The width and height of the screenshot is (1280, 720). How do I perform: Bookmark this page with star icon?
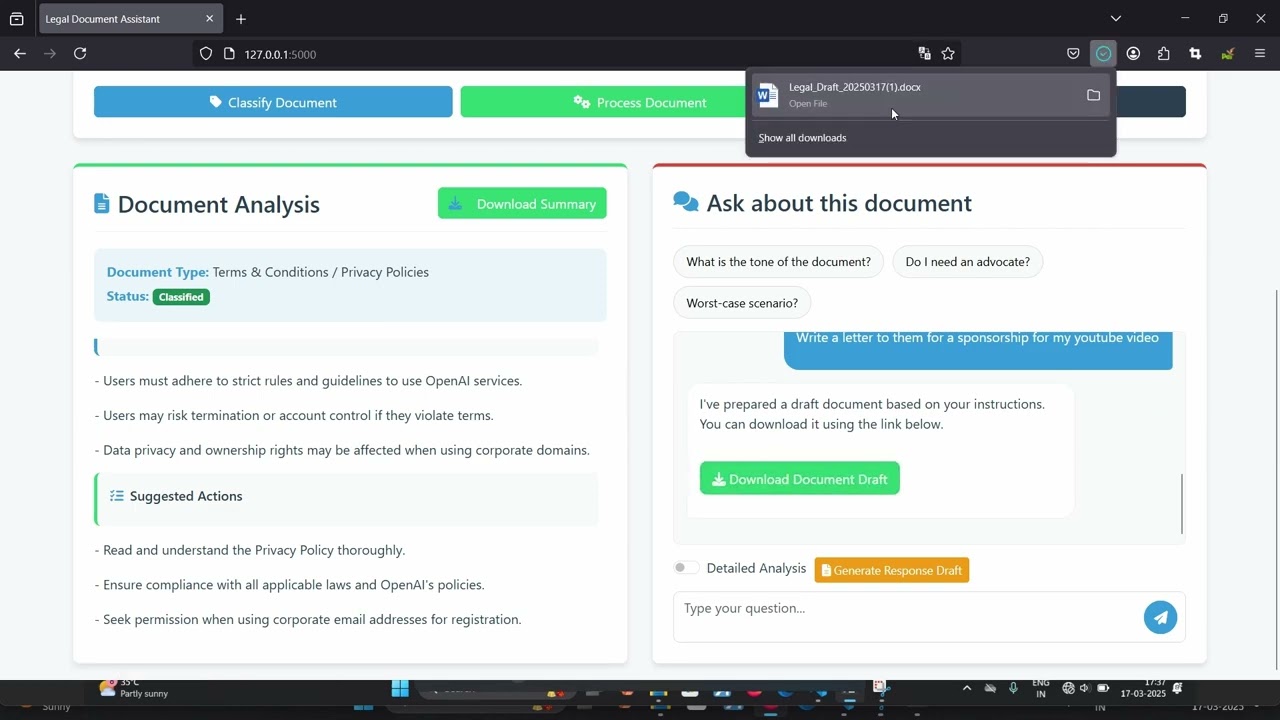[948, 54]
